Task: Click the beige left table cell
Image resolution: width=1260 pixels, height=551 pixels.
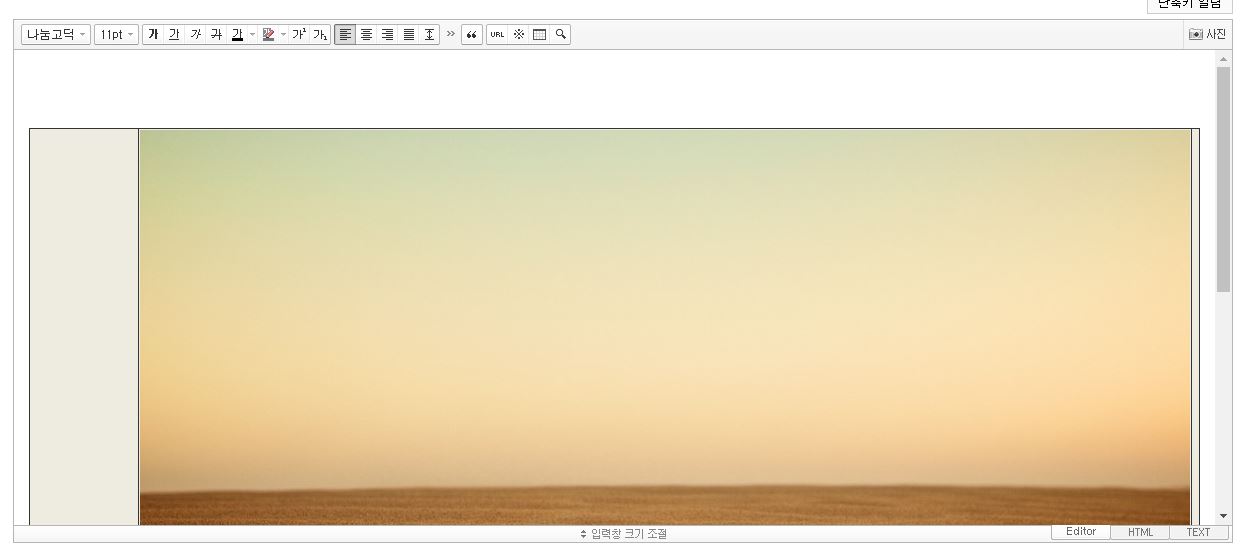Action: tap(84, 327)
